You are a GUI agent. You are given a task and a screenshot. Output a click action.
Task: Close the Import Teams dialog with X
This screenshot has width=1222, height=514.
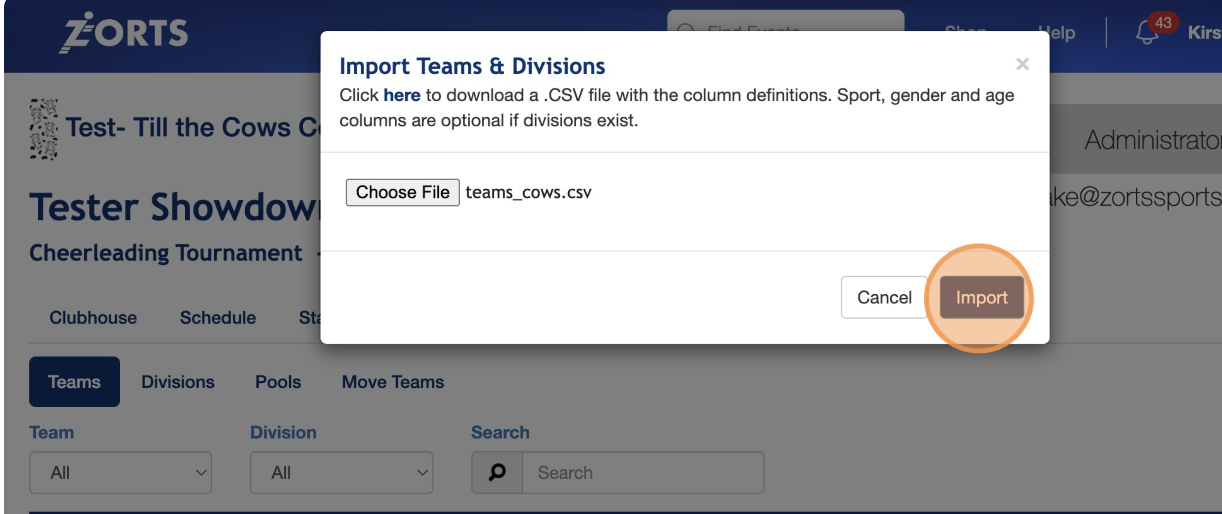click(1022, 64)
